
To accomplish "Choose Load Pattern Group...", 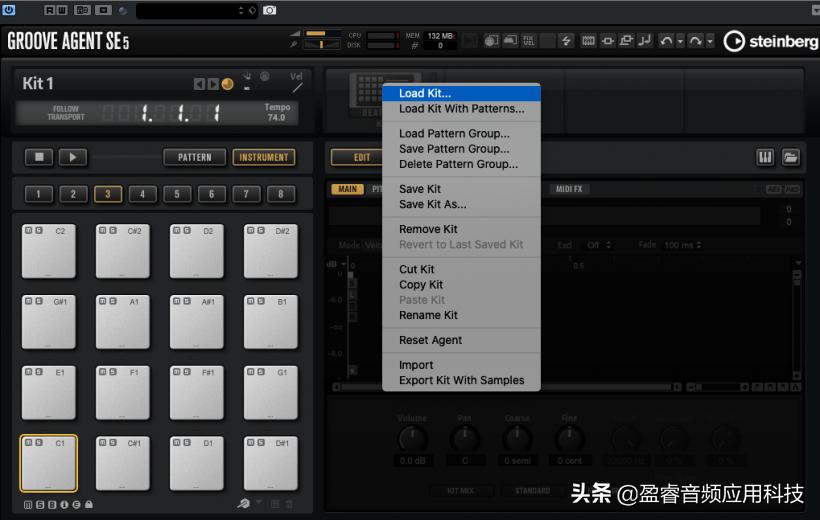I will tap(461, 133).
